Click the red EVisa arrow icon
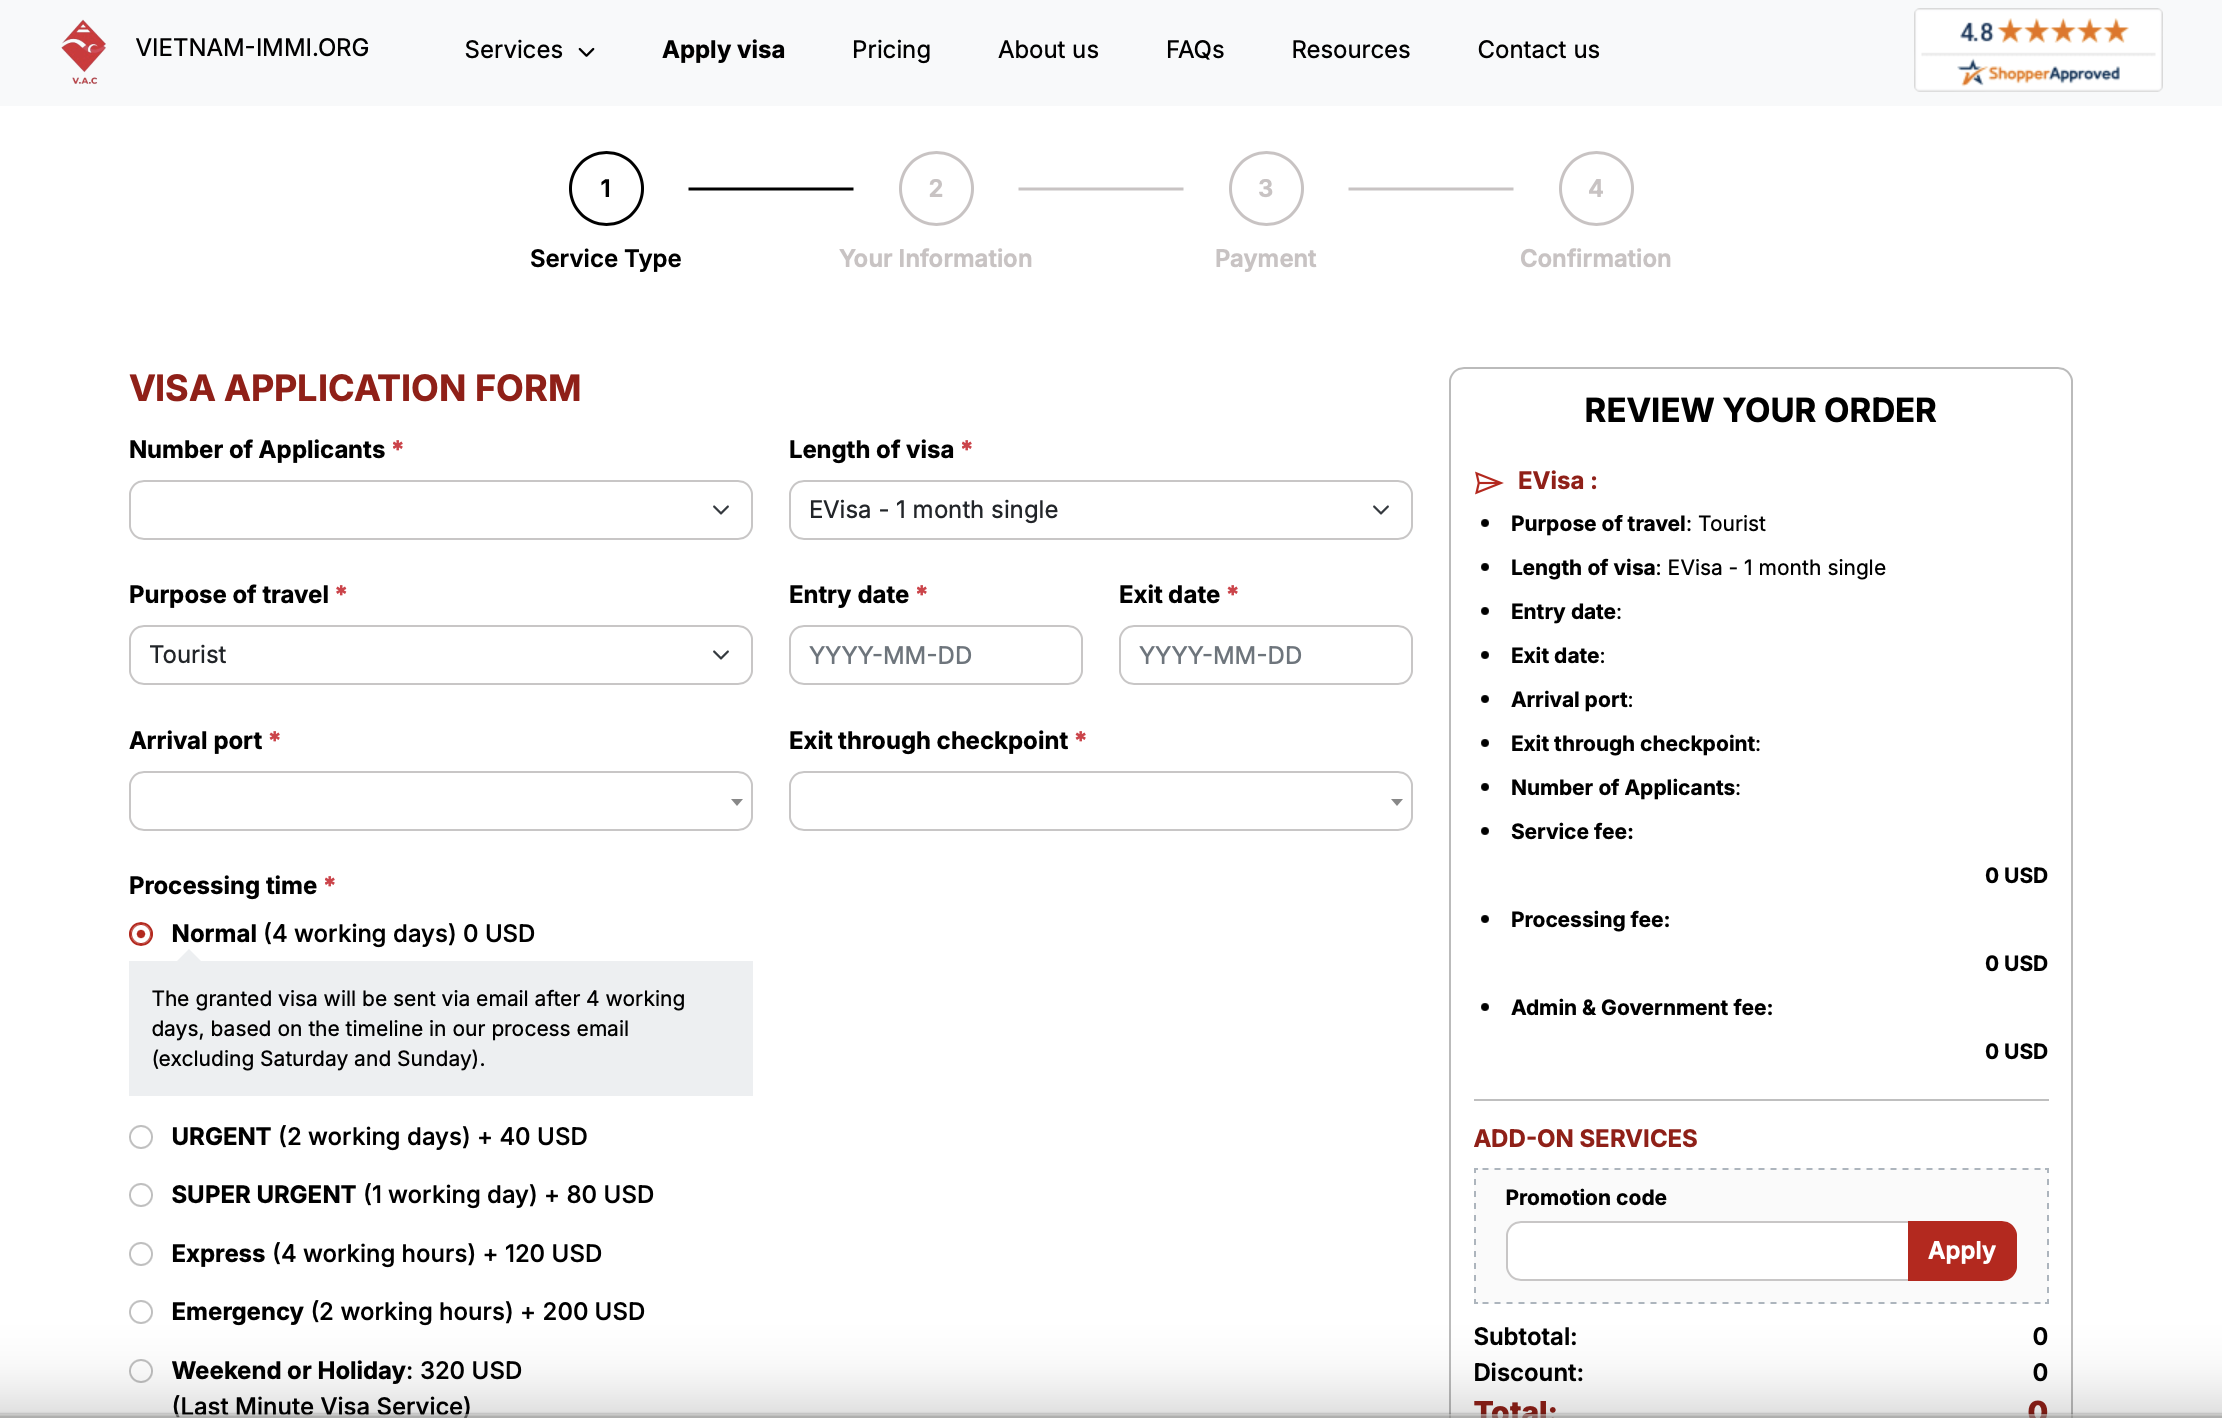The image size is (2222, 1418). pos(1488,483)
